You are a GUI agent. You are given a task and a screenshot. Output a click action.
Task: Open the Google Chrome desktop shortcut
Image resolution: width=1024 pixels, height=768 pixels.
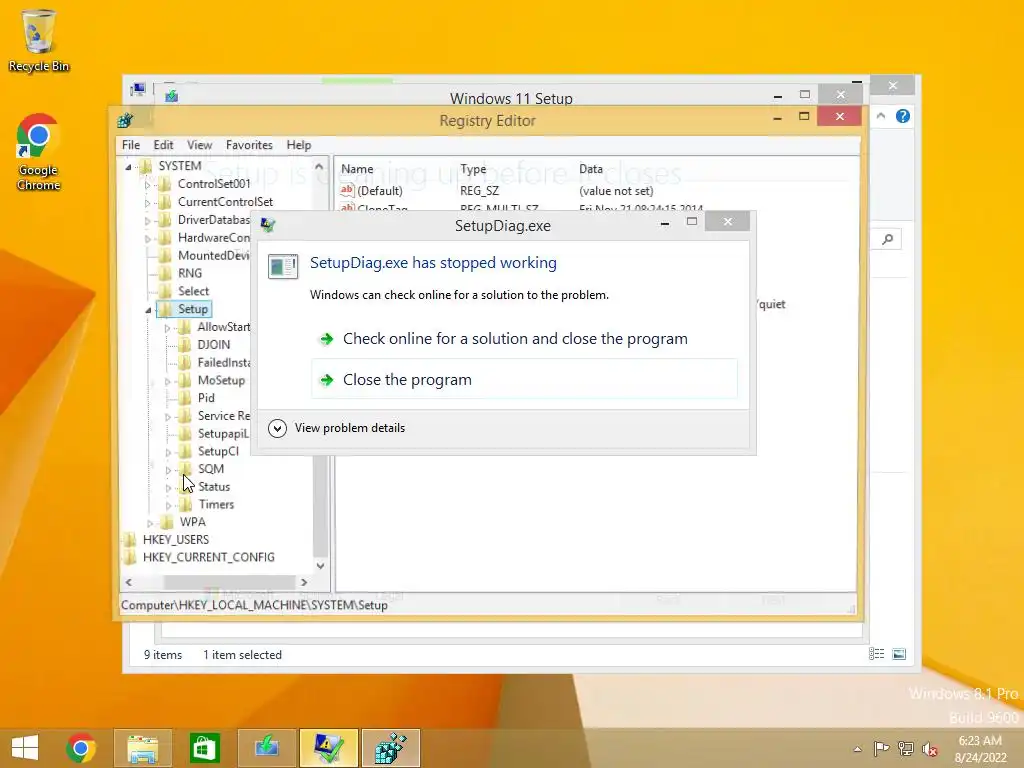[39, 152]
